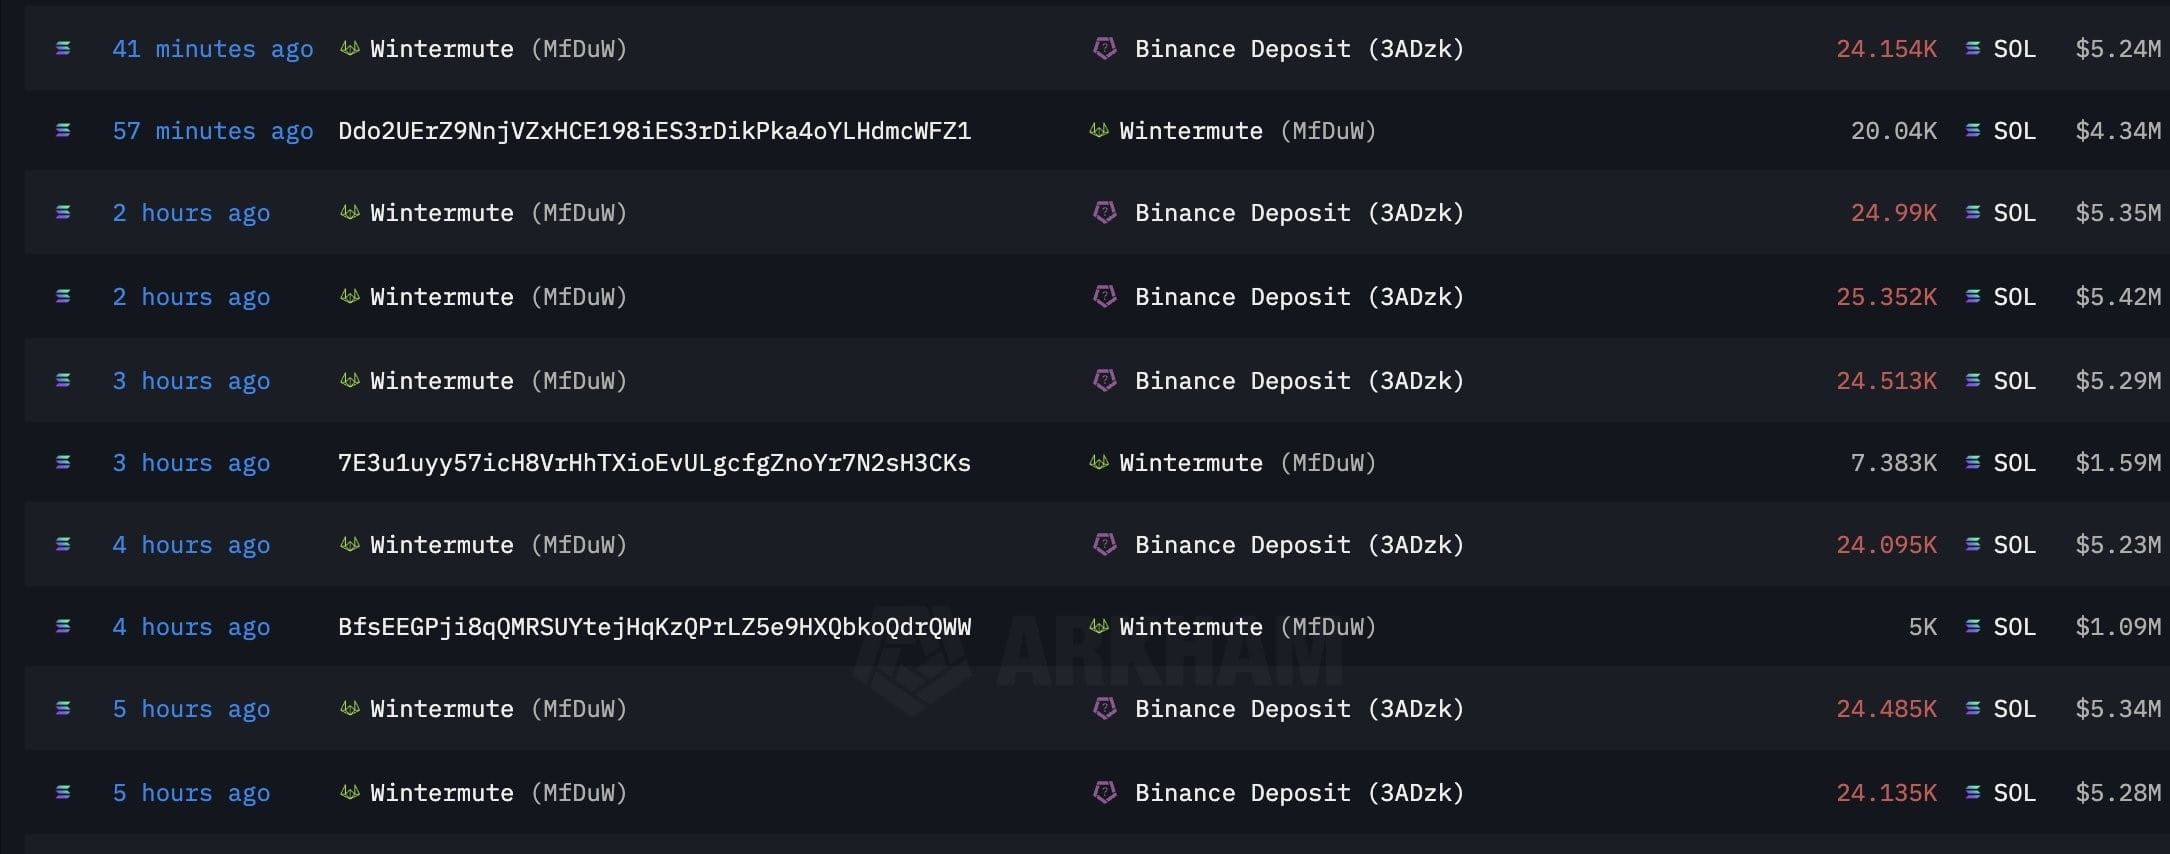Click Binance Deposit icon in 25.352K row
This screenshot has width=2170, height=854.
tap(1104, 296)
